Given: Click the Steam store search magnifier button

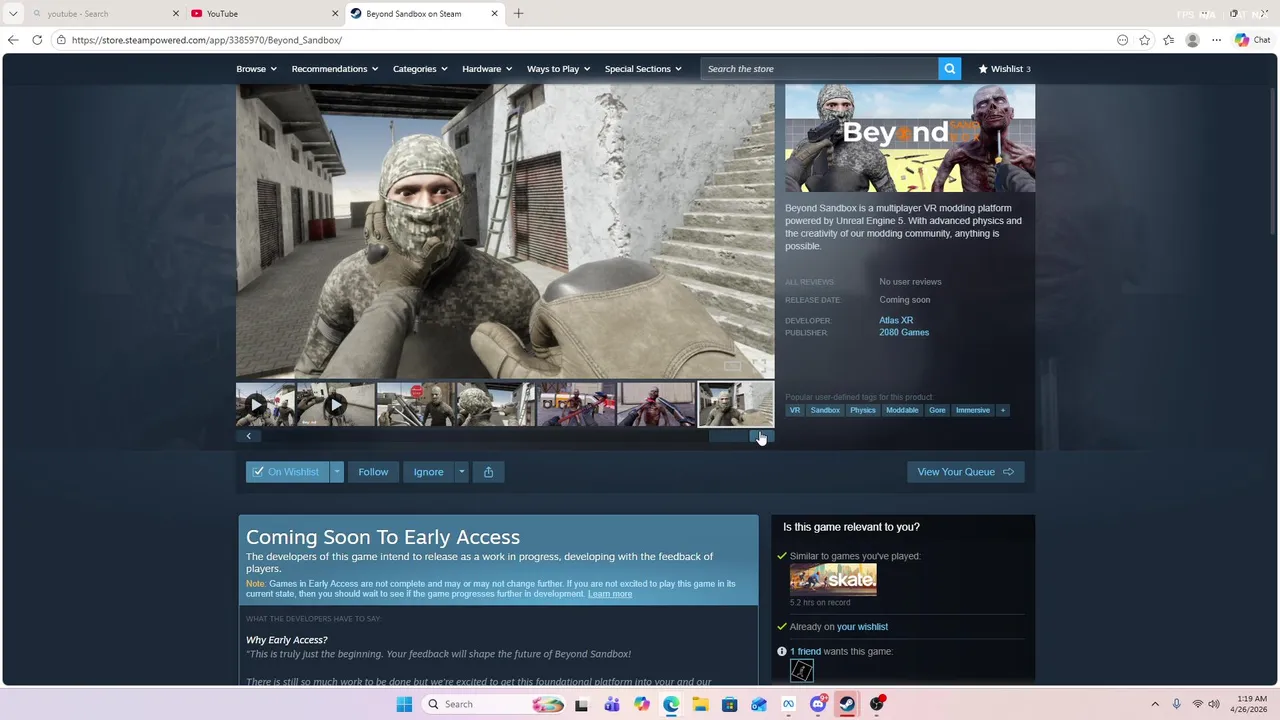Looking at the screenshot, I should pyautogui.click(x=950, y=69).
